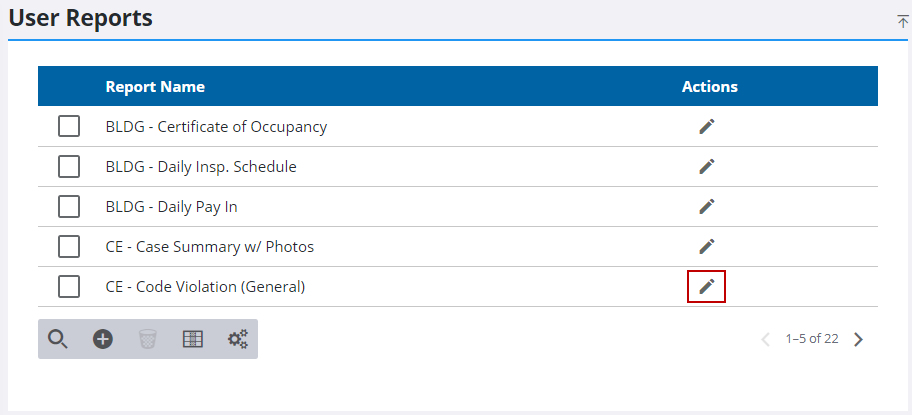
Task: Edit CE - Case Summary w/ Photos
Action: [707, 247]
